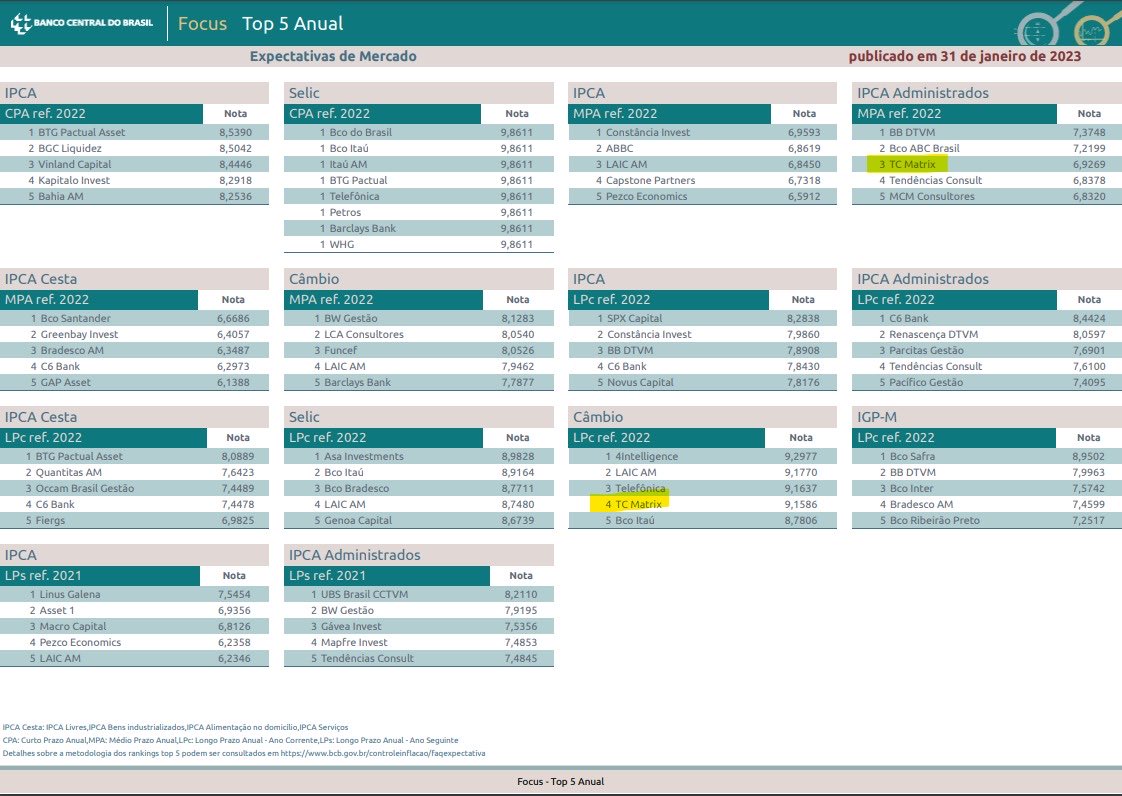Image resolution: width=1122 pixels, height=796 pixels.
Task: Click the 'Asset 1' row
Action: point(135,611)
